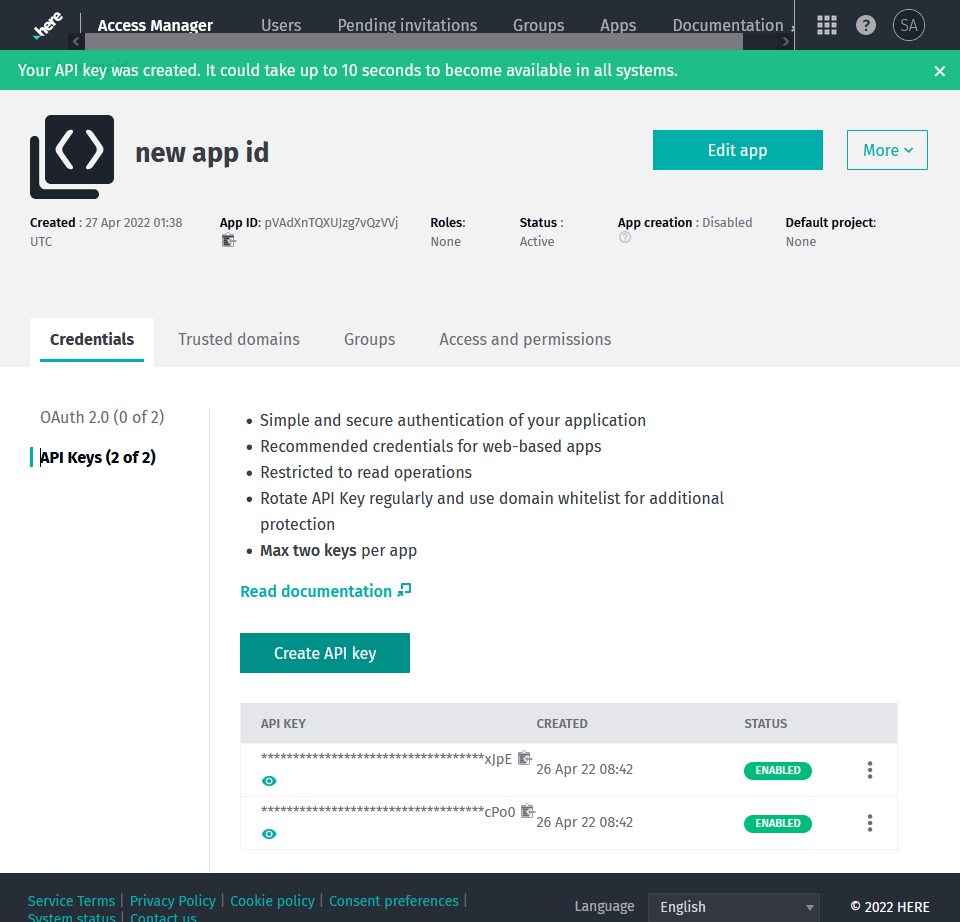The width and height of the screenshot is (960, 922).
Task: Open Pending invitations in navigation
Action: click(x=407, y=25)
